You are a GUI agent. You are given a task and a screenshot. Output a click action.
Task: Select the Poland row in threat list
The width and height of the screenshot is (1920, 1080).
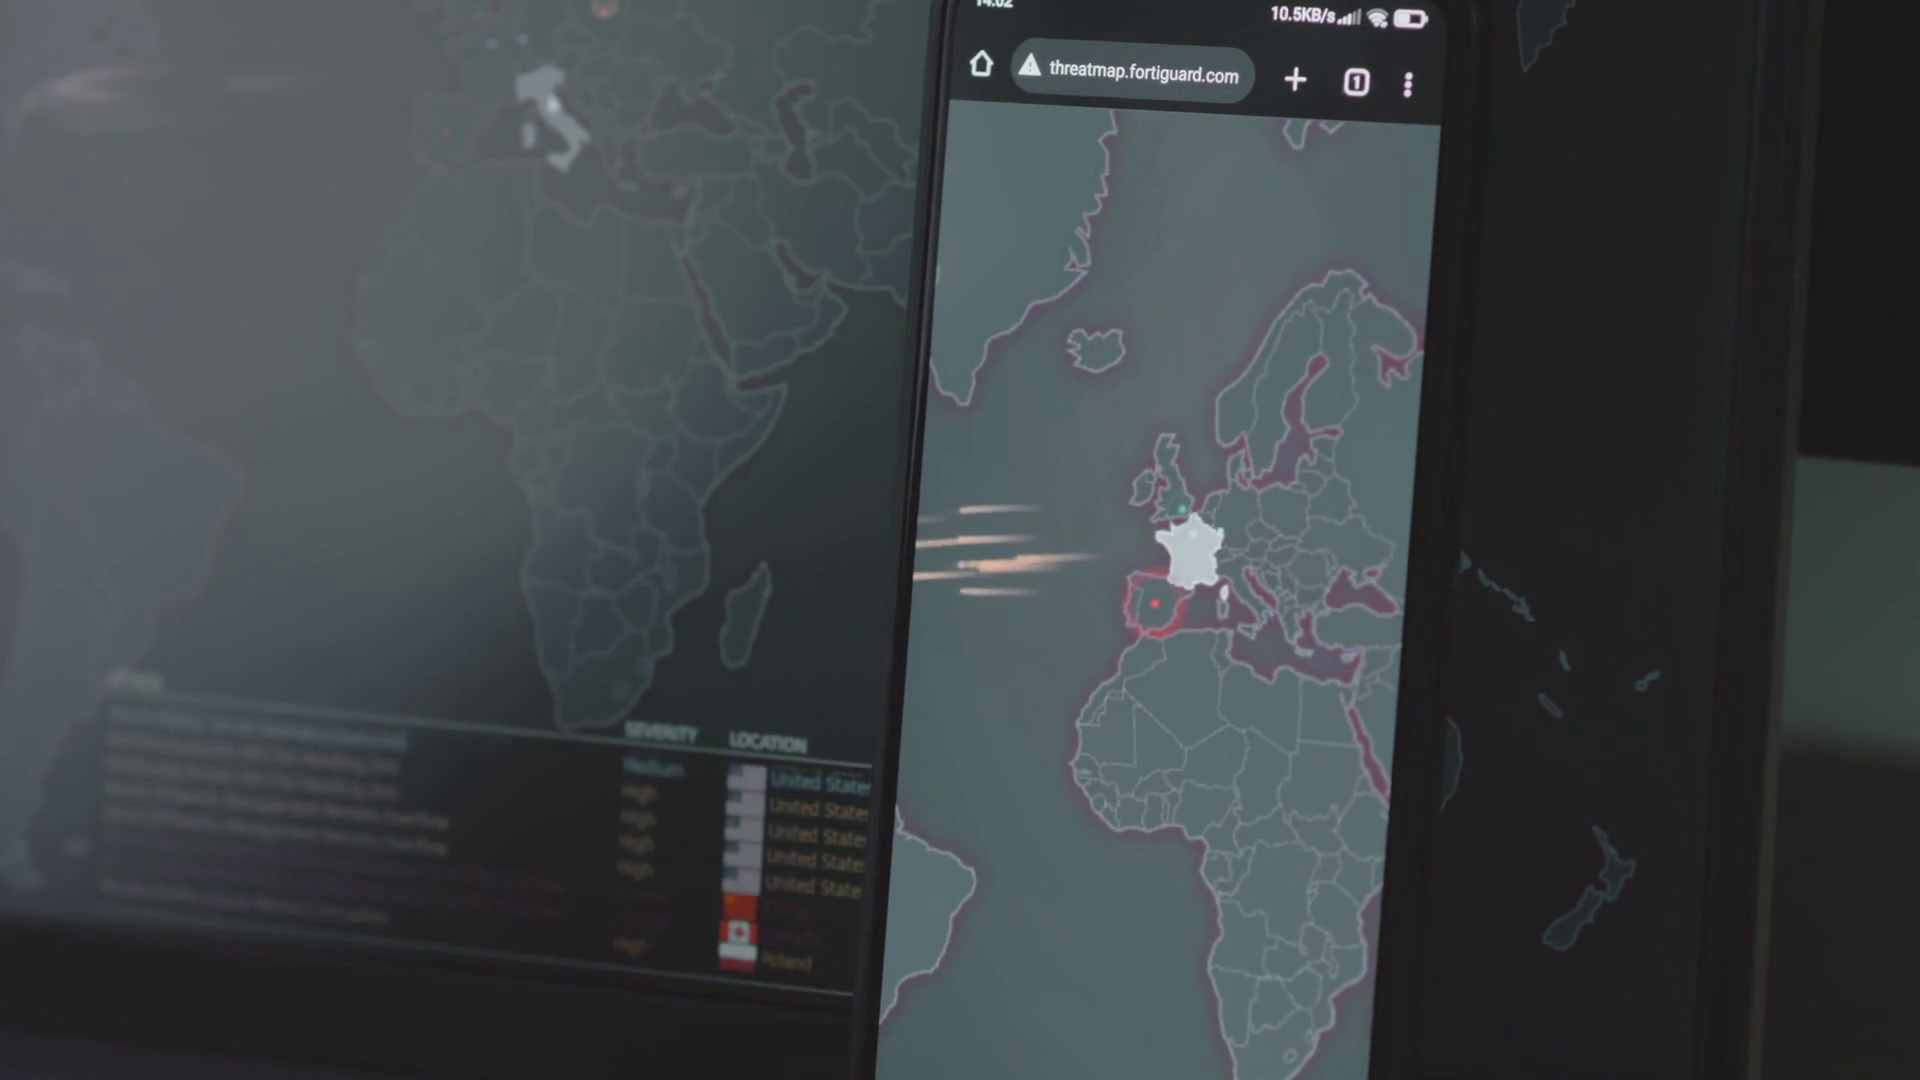coord(785,962)
